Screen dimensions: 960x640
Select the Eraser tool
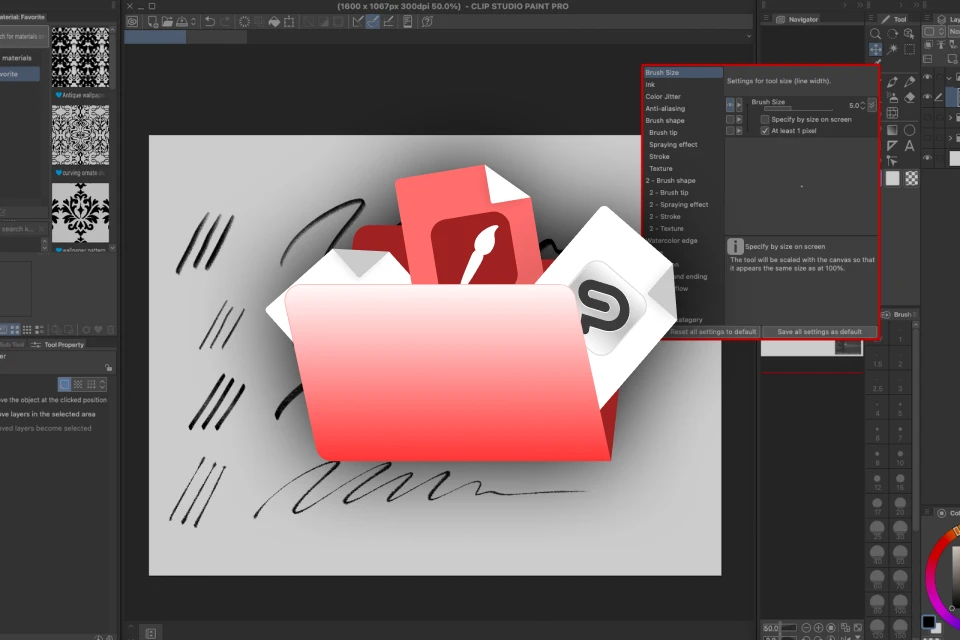(x=910, y=97)
